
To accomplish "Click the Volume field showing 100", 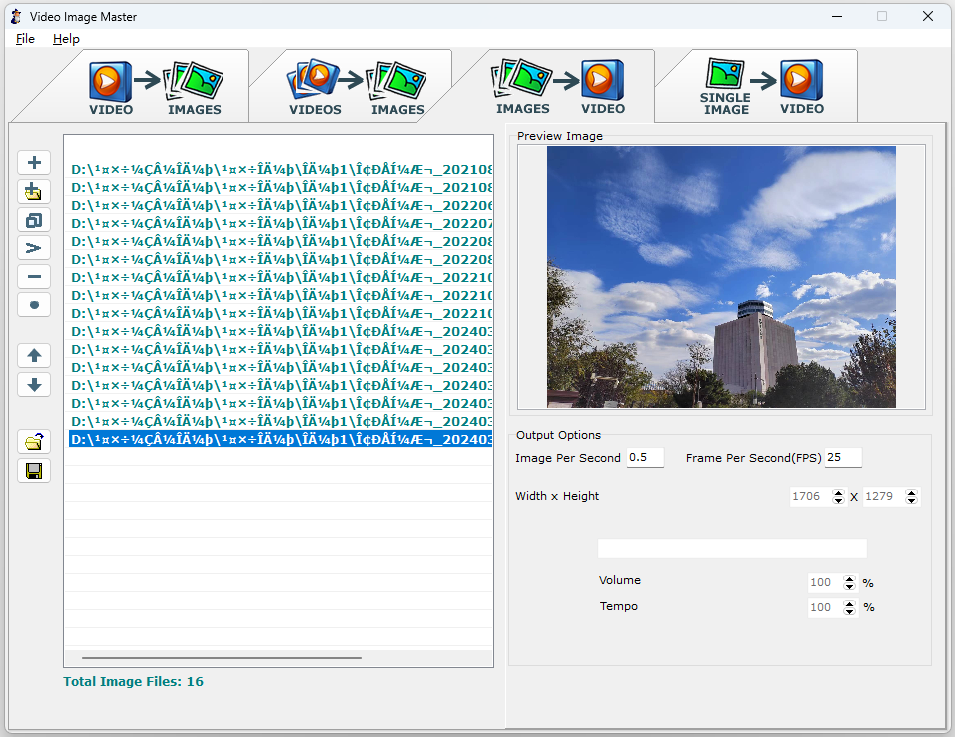I will tap(825, 582).
